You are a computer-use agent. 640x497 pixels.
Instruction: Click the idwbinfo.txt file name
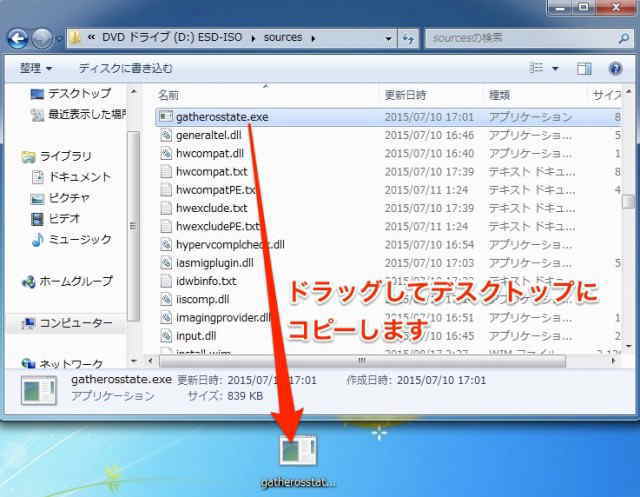[x=206, y=281]
